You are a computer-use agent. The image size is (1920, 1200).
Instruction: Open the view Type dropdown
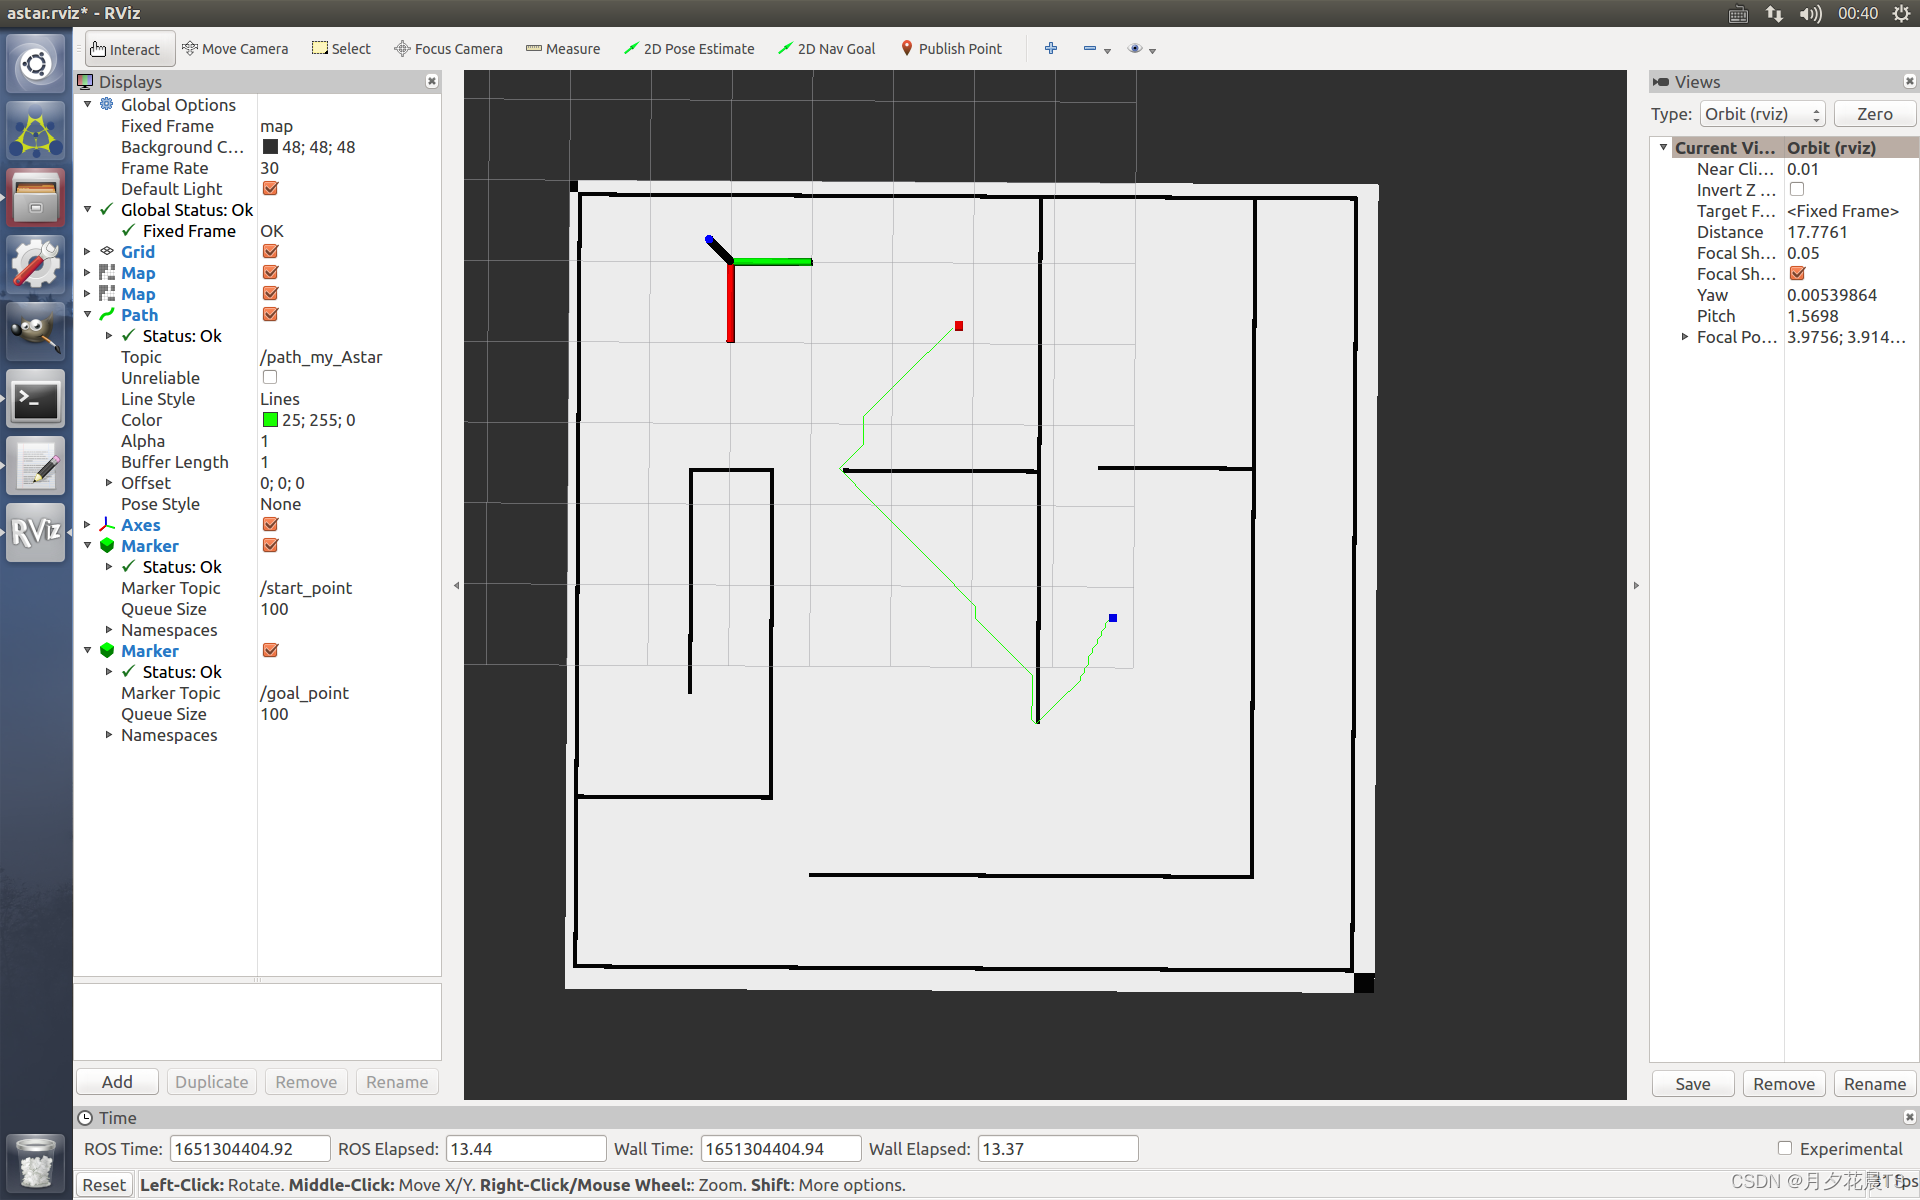pos(1763,114)
